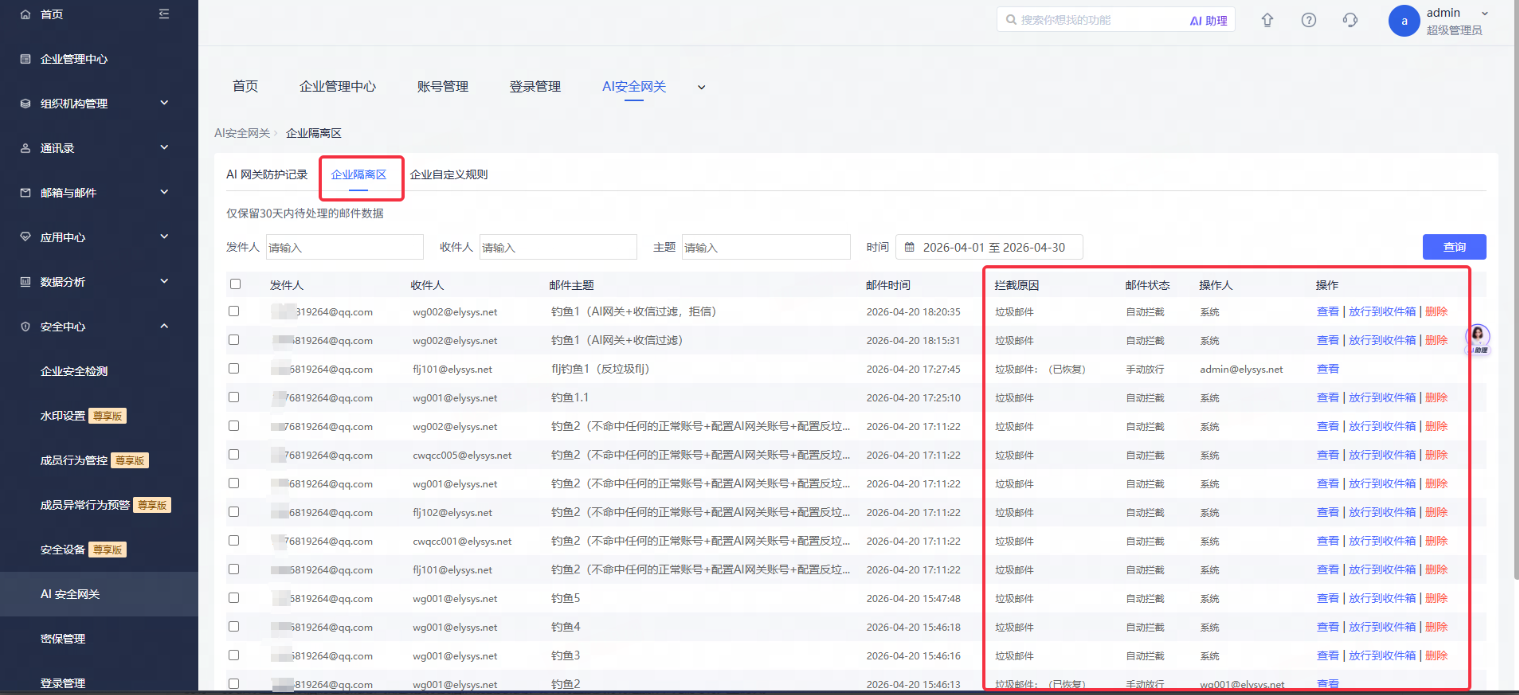Image resolution: width=1519 pixels, height=695 pixels.
Task: Open the 时间 date range picker
Action: click(x=989, y=247)
